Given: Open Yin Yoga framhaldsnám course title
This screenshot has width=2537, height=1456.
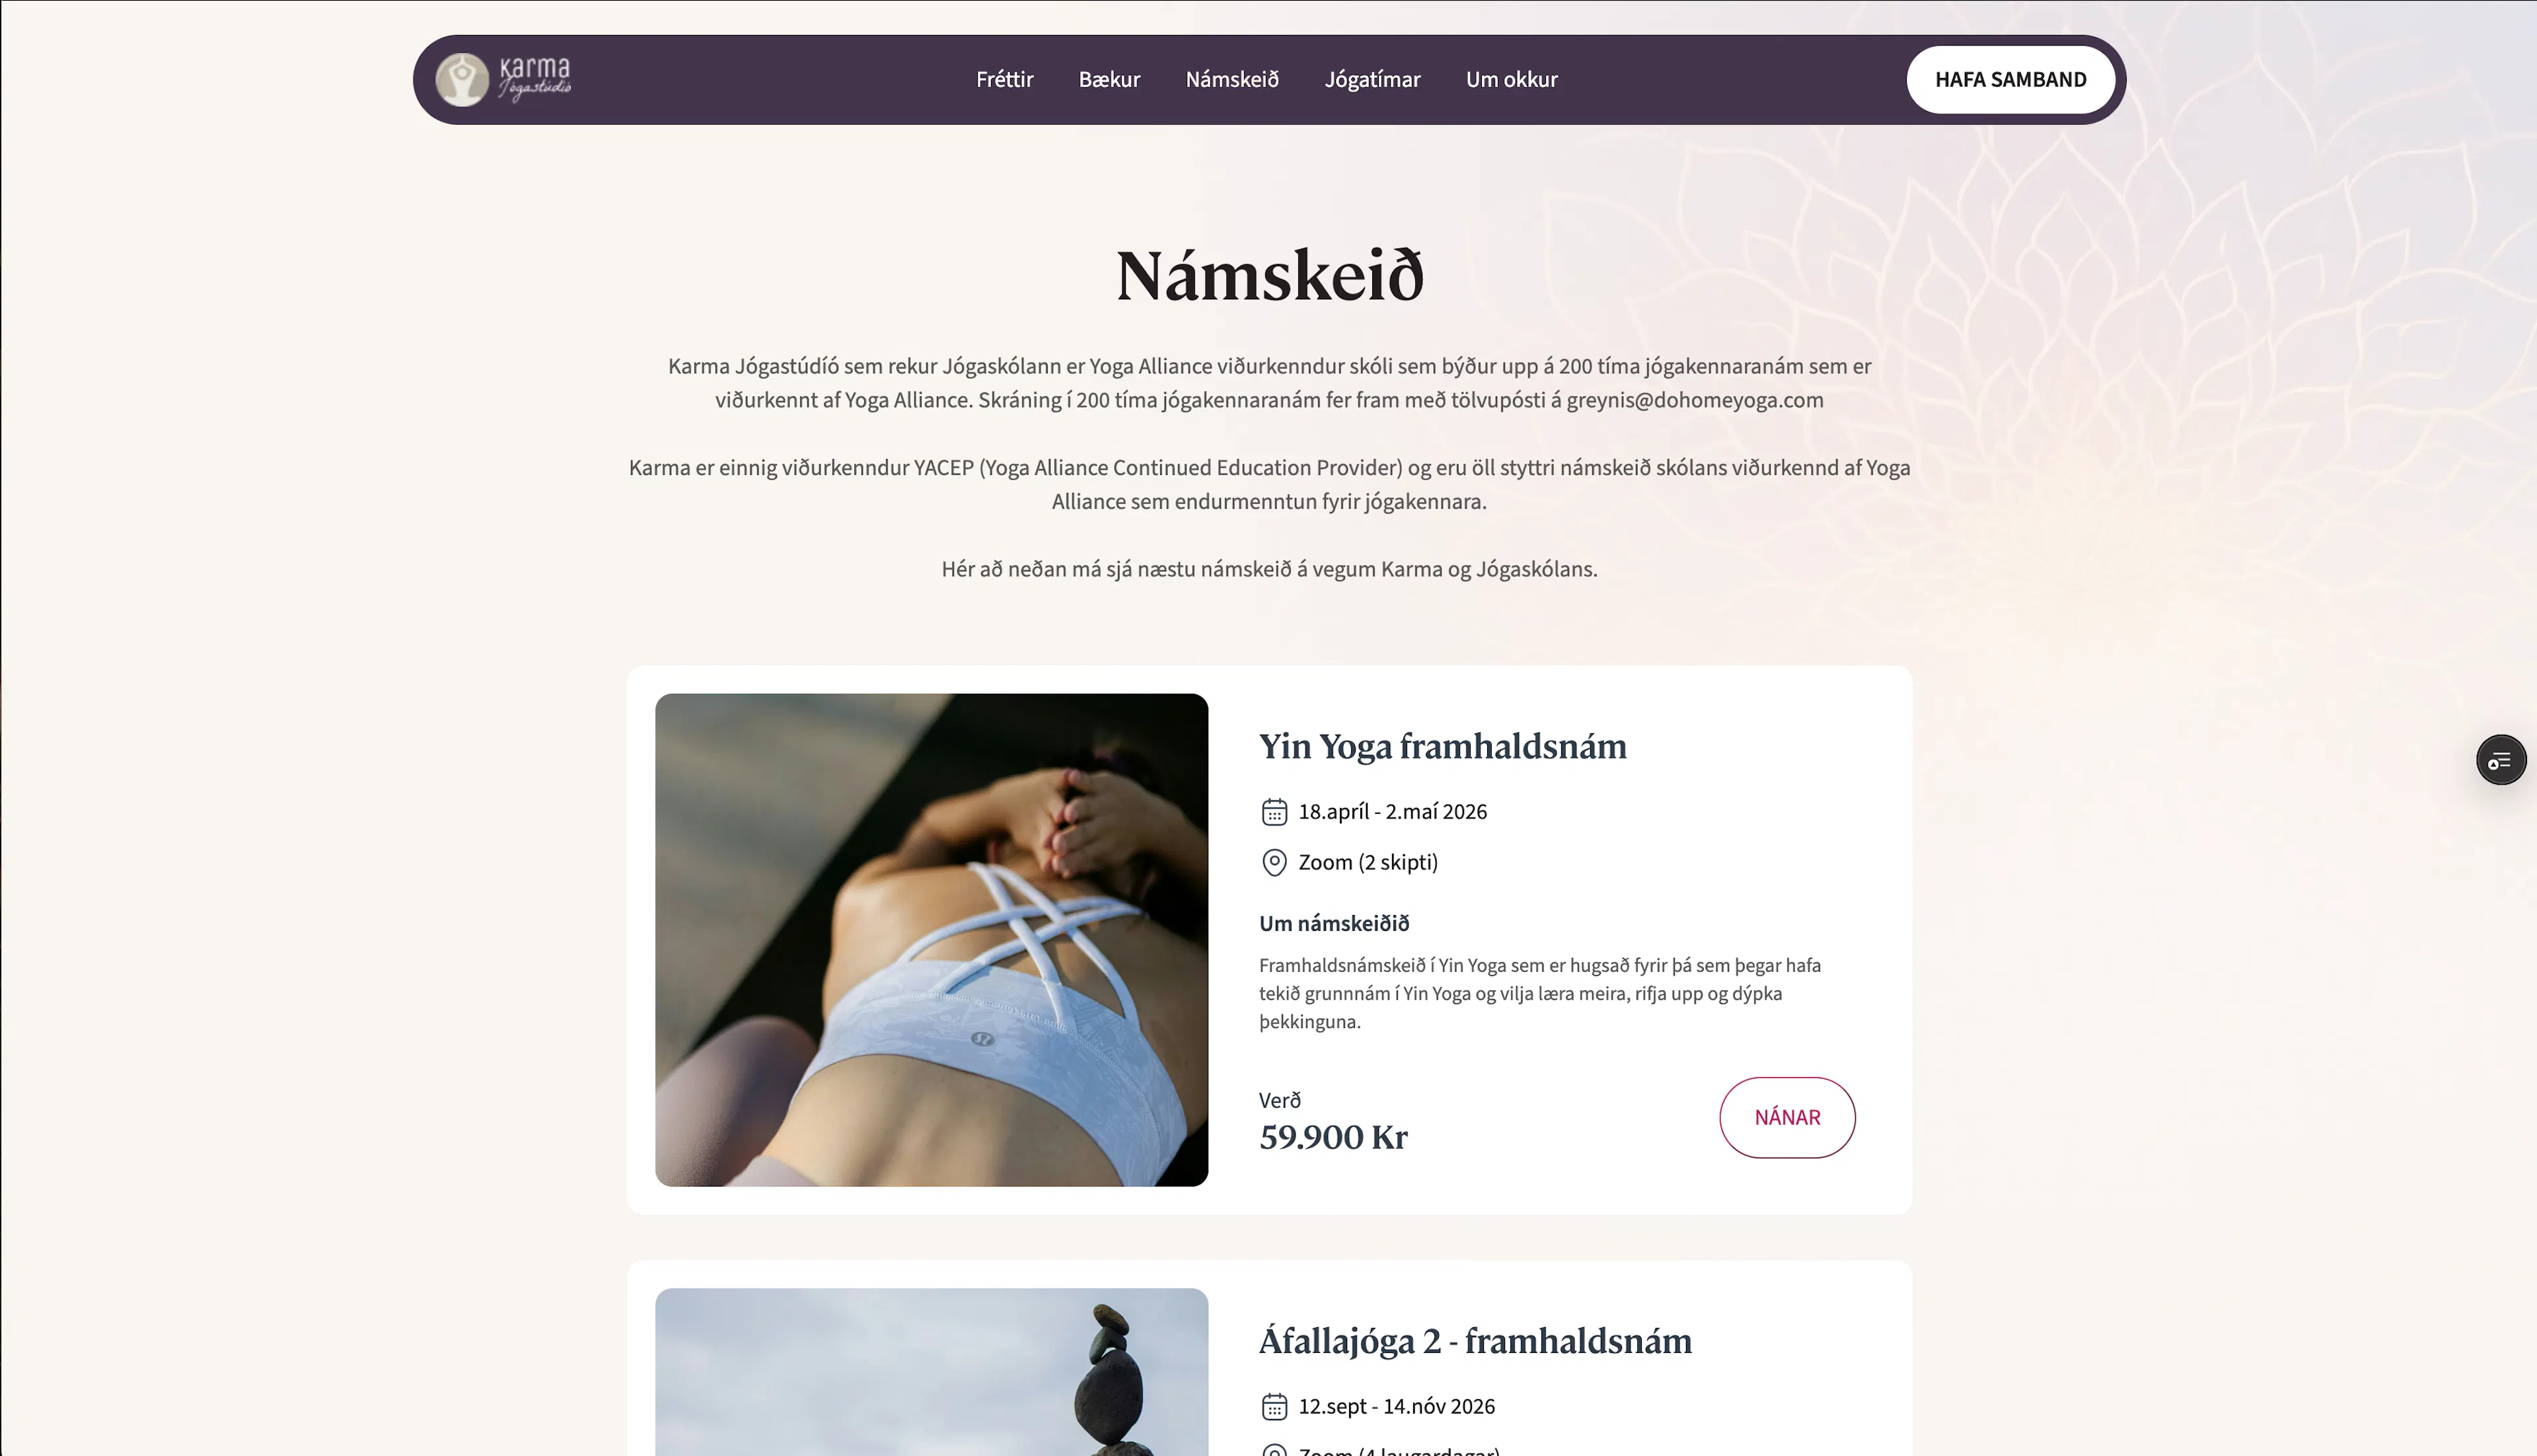Looking at the screenshot, I should coord(1442,746).
